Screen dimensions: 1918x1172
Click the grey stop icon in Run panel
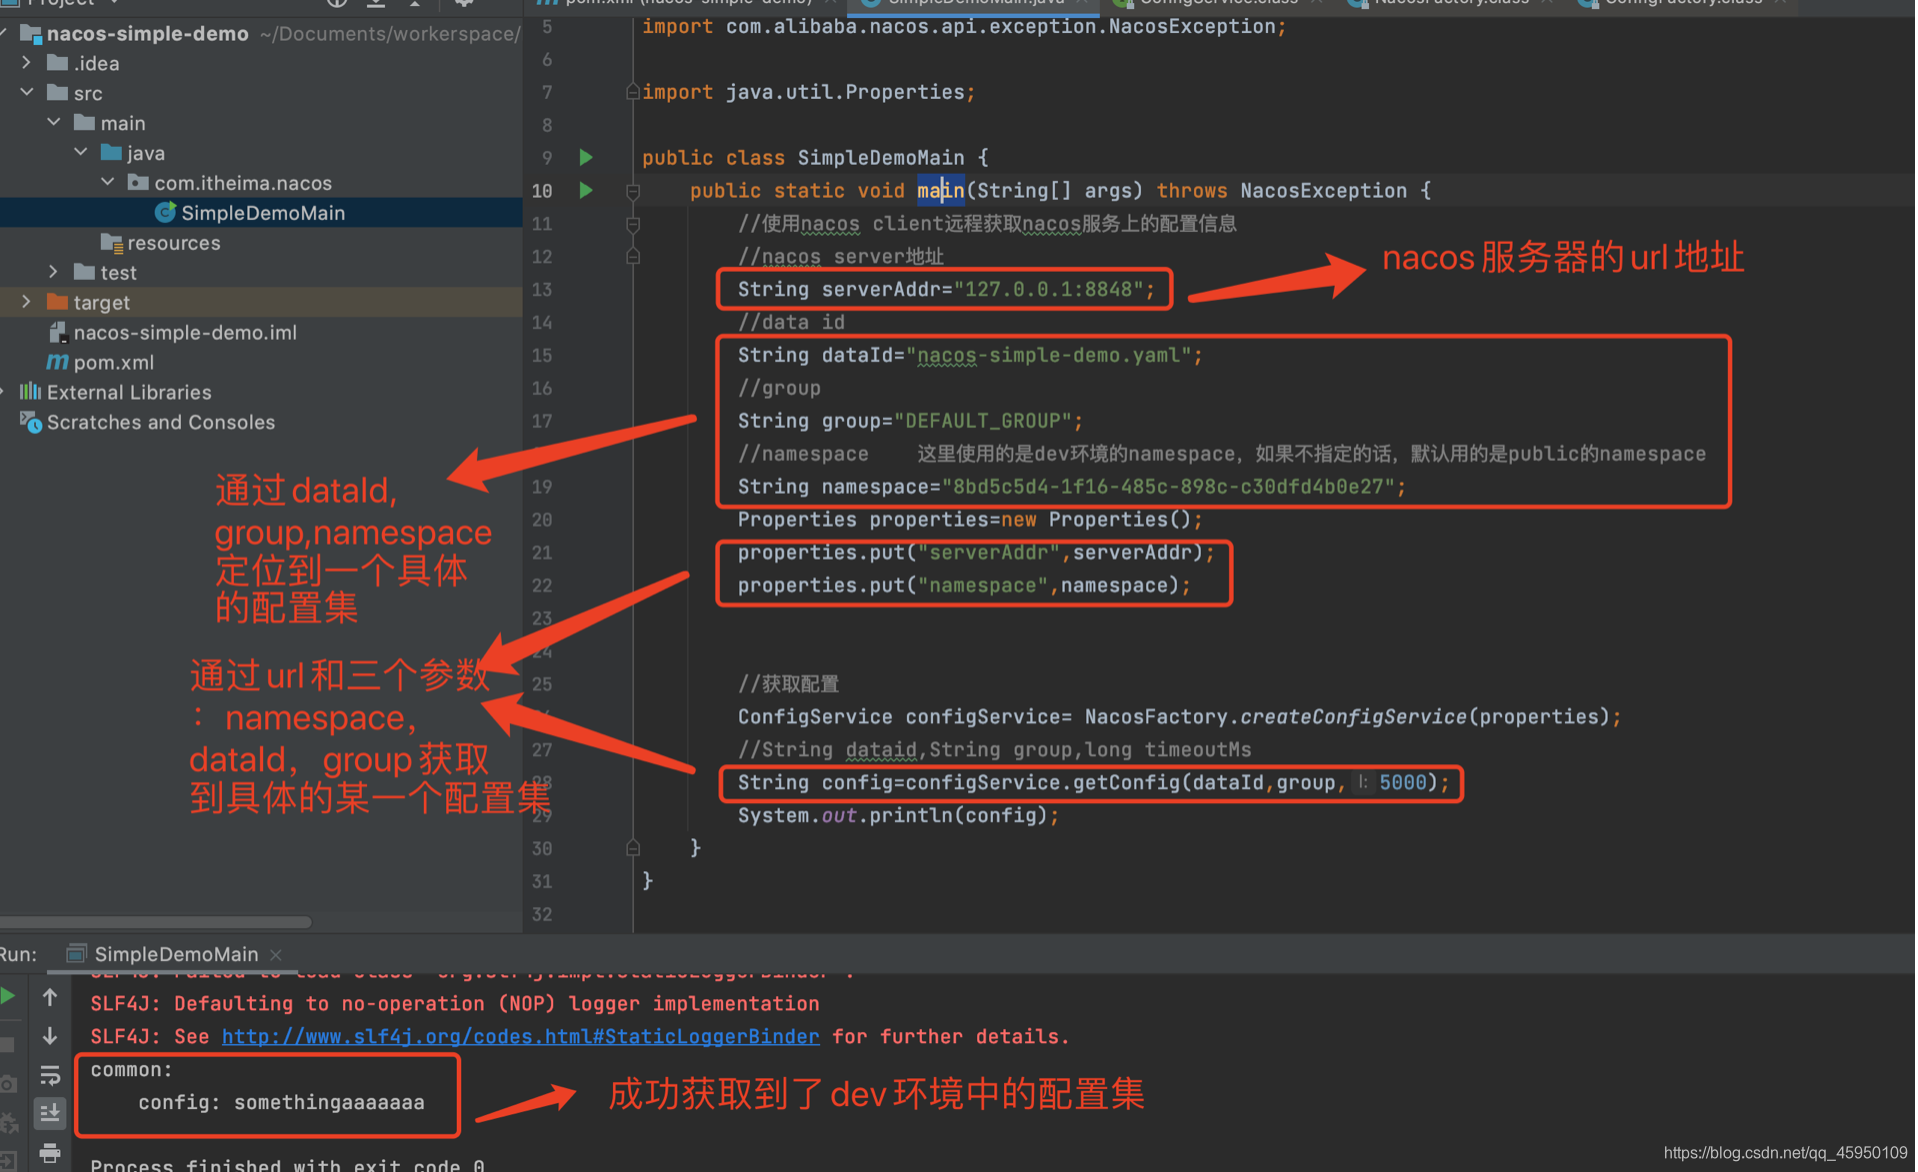[x=7, y=1044]
